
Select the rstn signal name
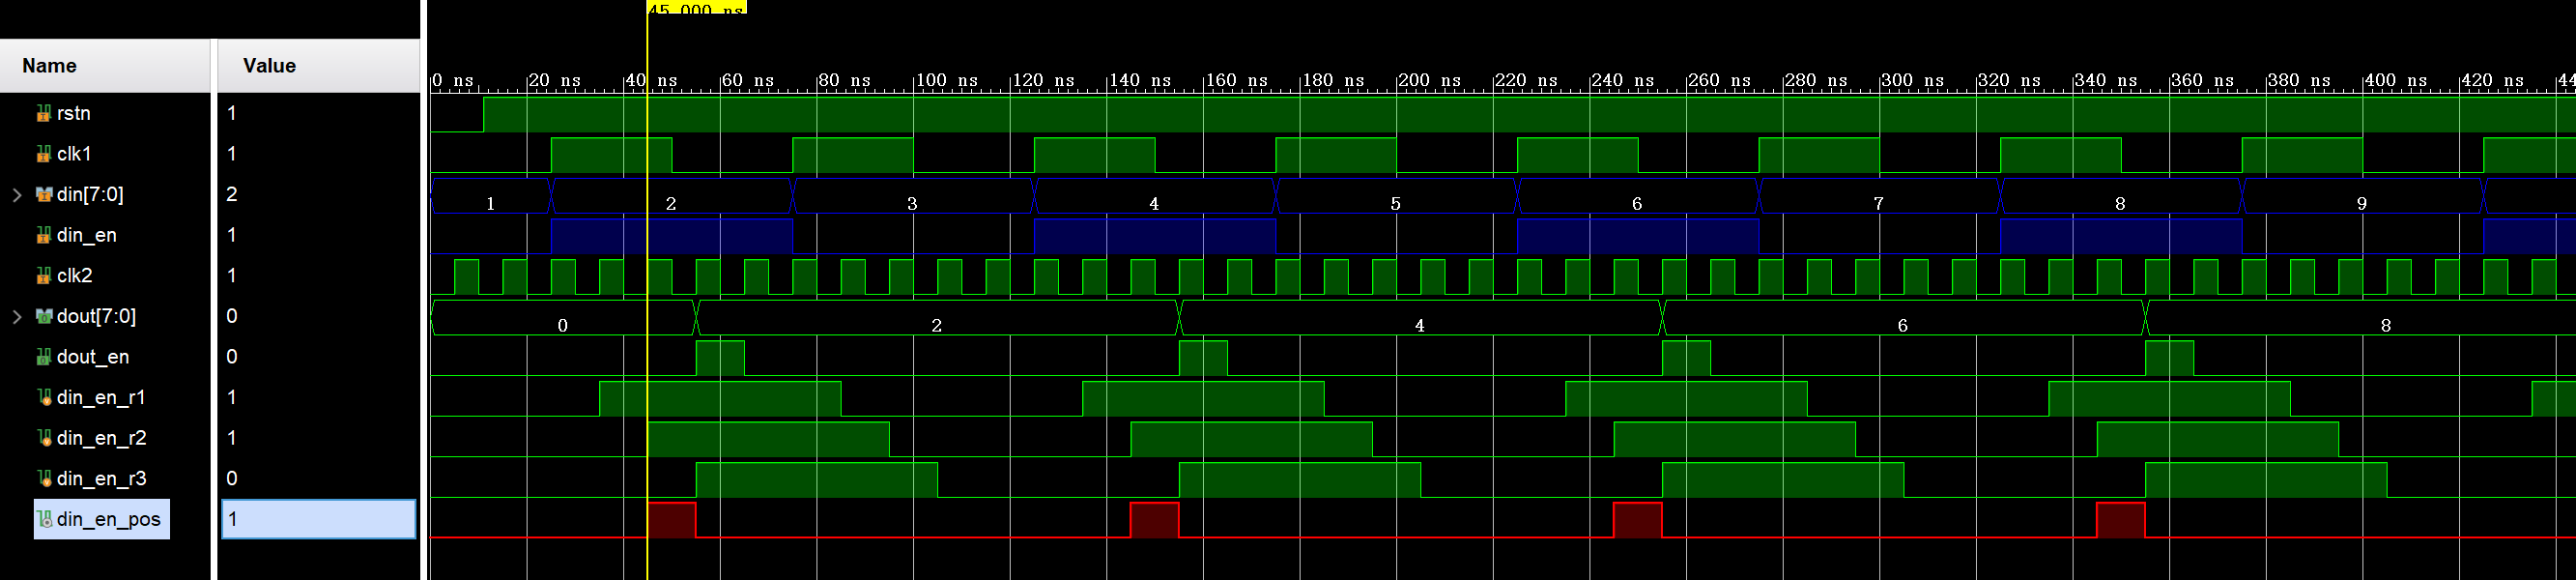tap(74, 113)
